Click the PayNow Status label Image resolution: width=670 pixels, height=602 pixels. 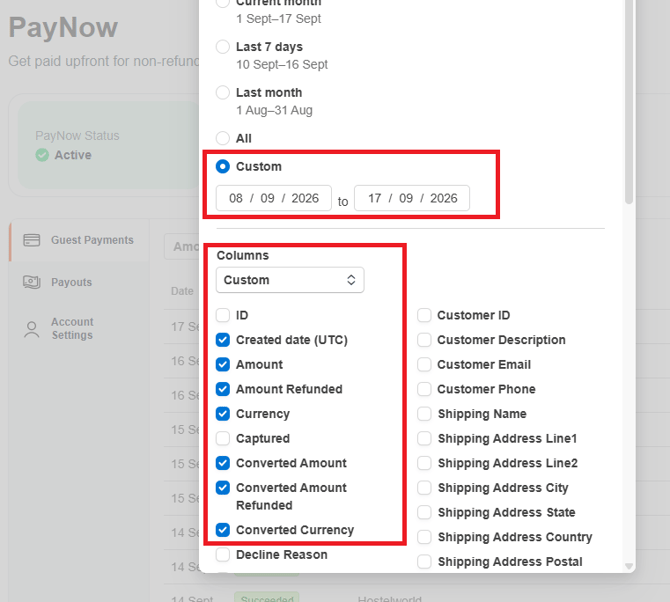[x=77, y=135]
